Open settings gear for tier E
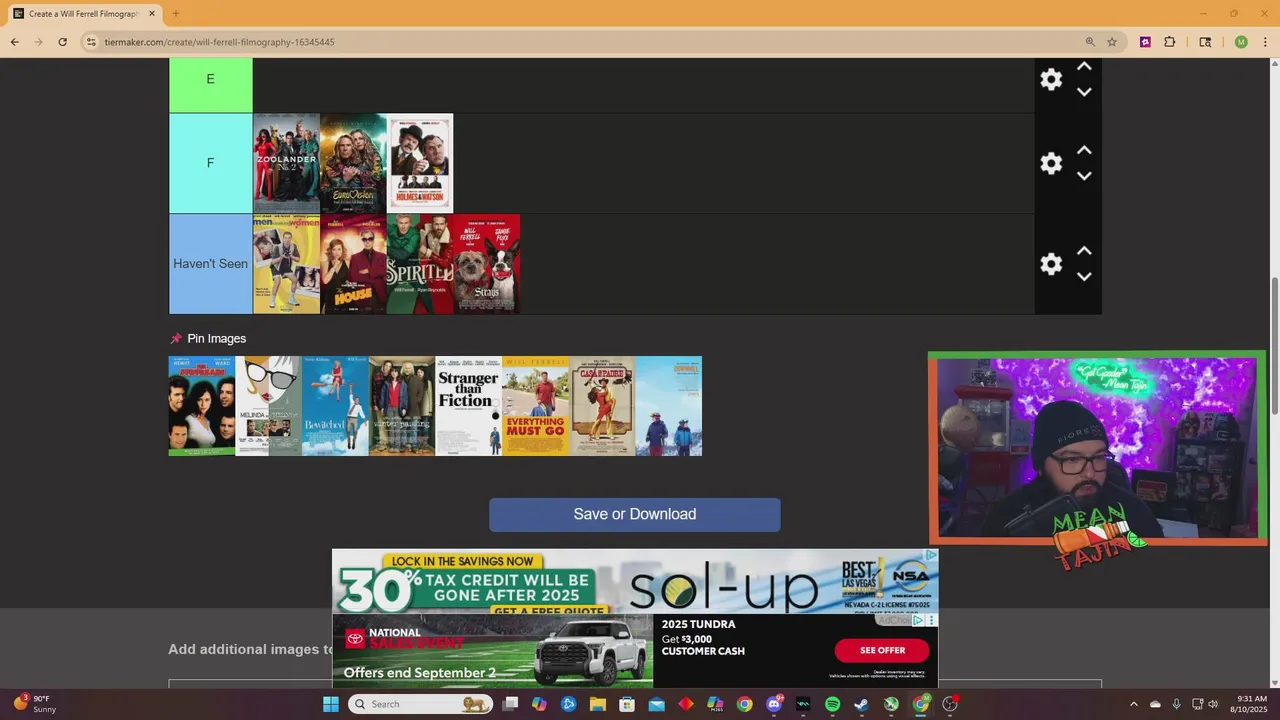1280x720 pixels. pos(1051,80)
